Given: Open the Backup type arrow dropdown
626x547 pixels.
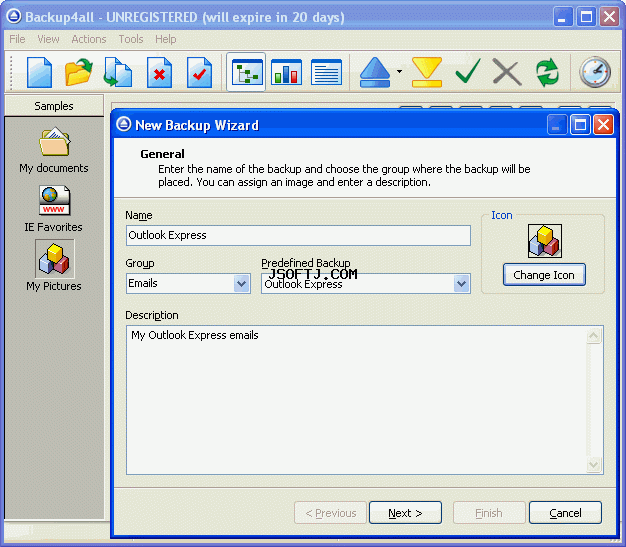Looking at the screenshot, I should [399, 72].
